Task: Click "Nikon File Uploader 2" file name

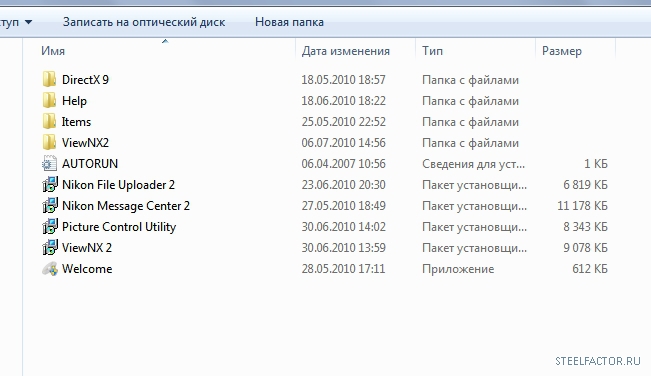Action: [x=118, y=185]
